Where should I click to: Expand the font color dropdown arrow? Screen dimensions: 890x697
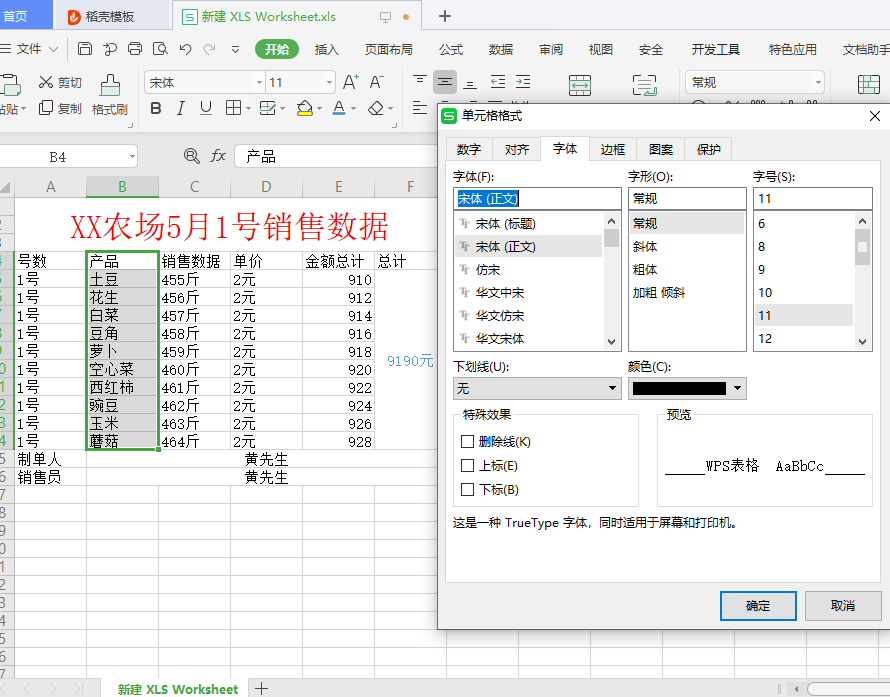pos(351,108)
